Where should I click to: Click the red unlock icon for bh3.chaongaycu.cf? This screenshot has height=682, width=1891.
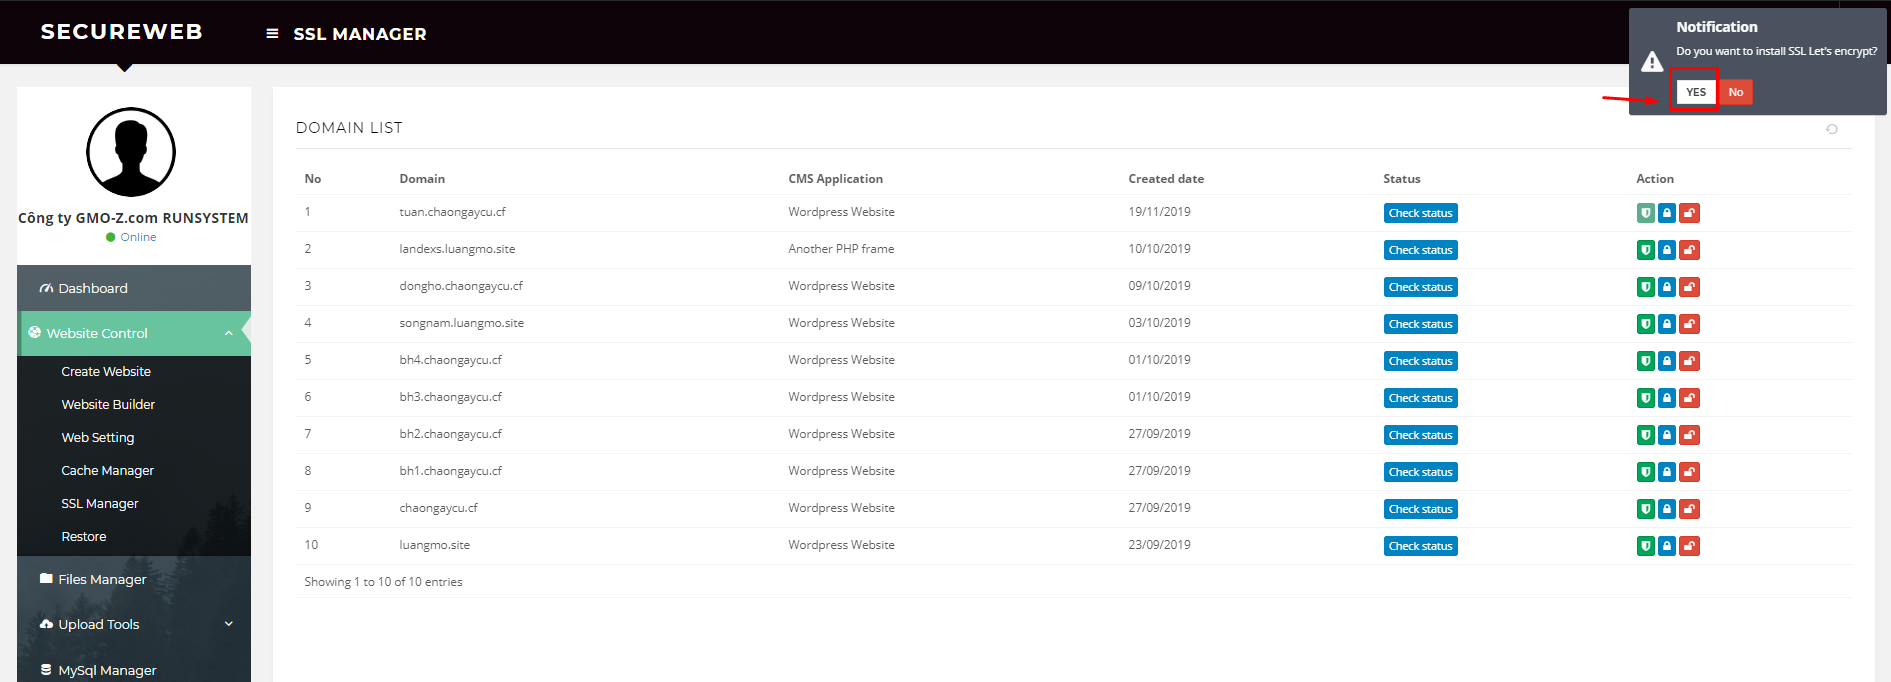pos(1689,398)
